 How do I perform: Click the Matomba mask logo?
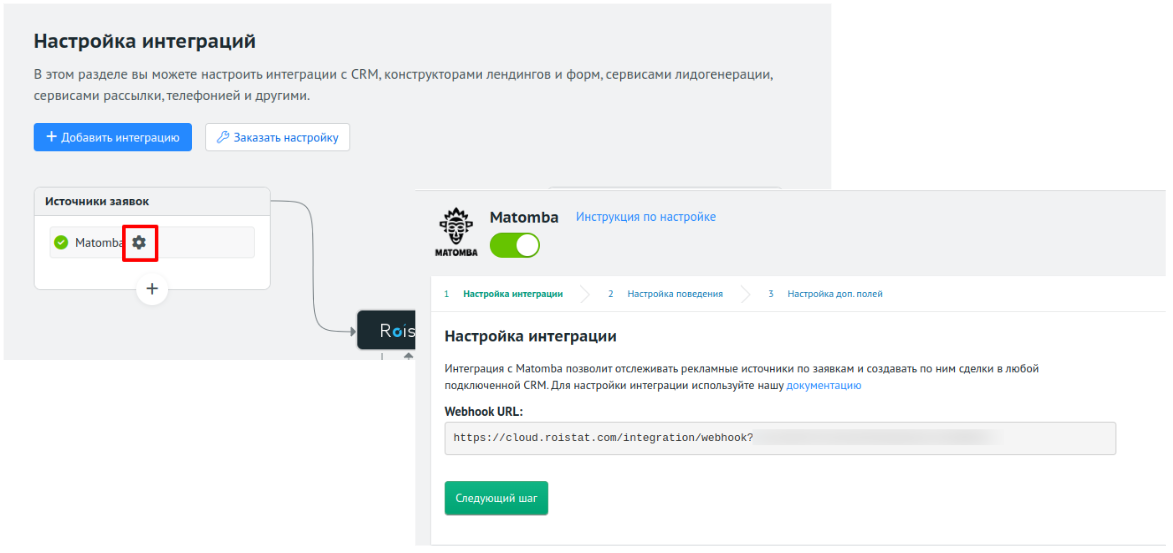(x=456, y=232)
